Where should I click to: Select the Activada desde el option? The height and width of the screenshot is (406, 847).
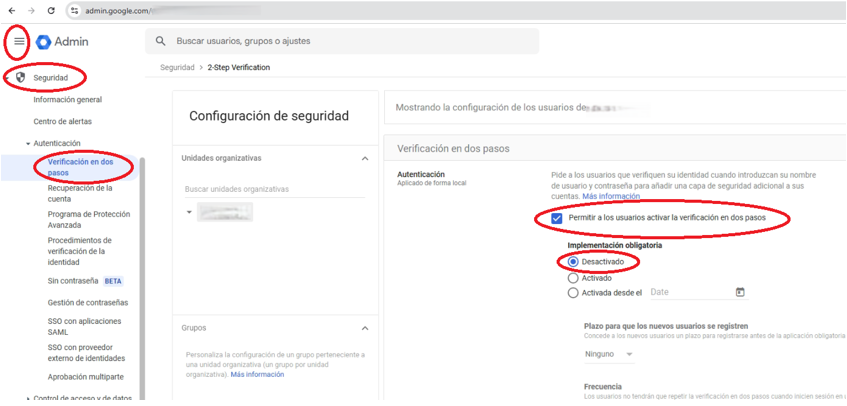pyautogui.click(x=573, y=293)
